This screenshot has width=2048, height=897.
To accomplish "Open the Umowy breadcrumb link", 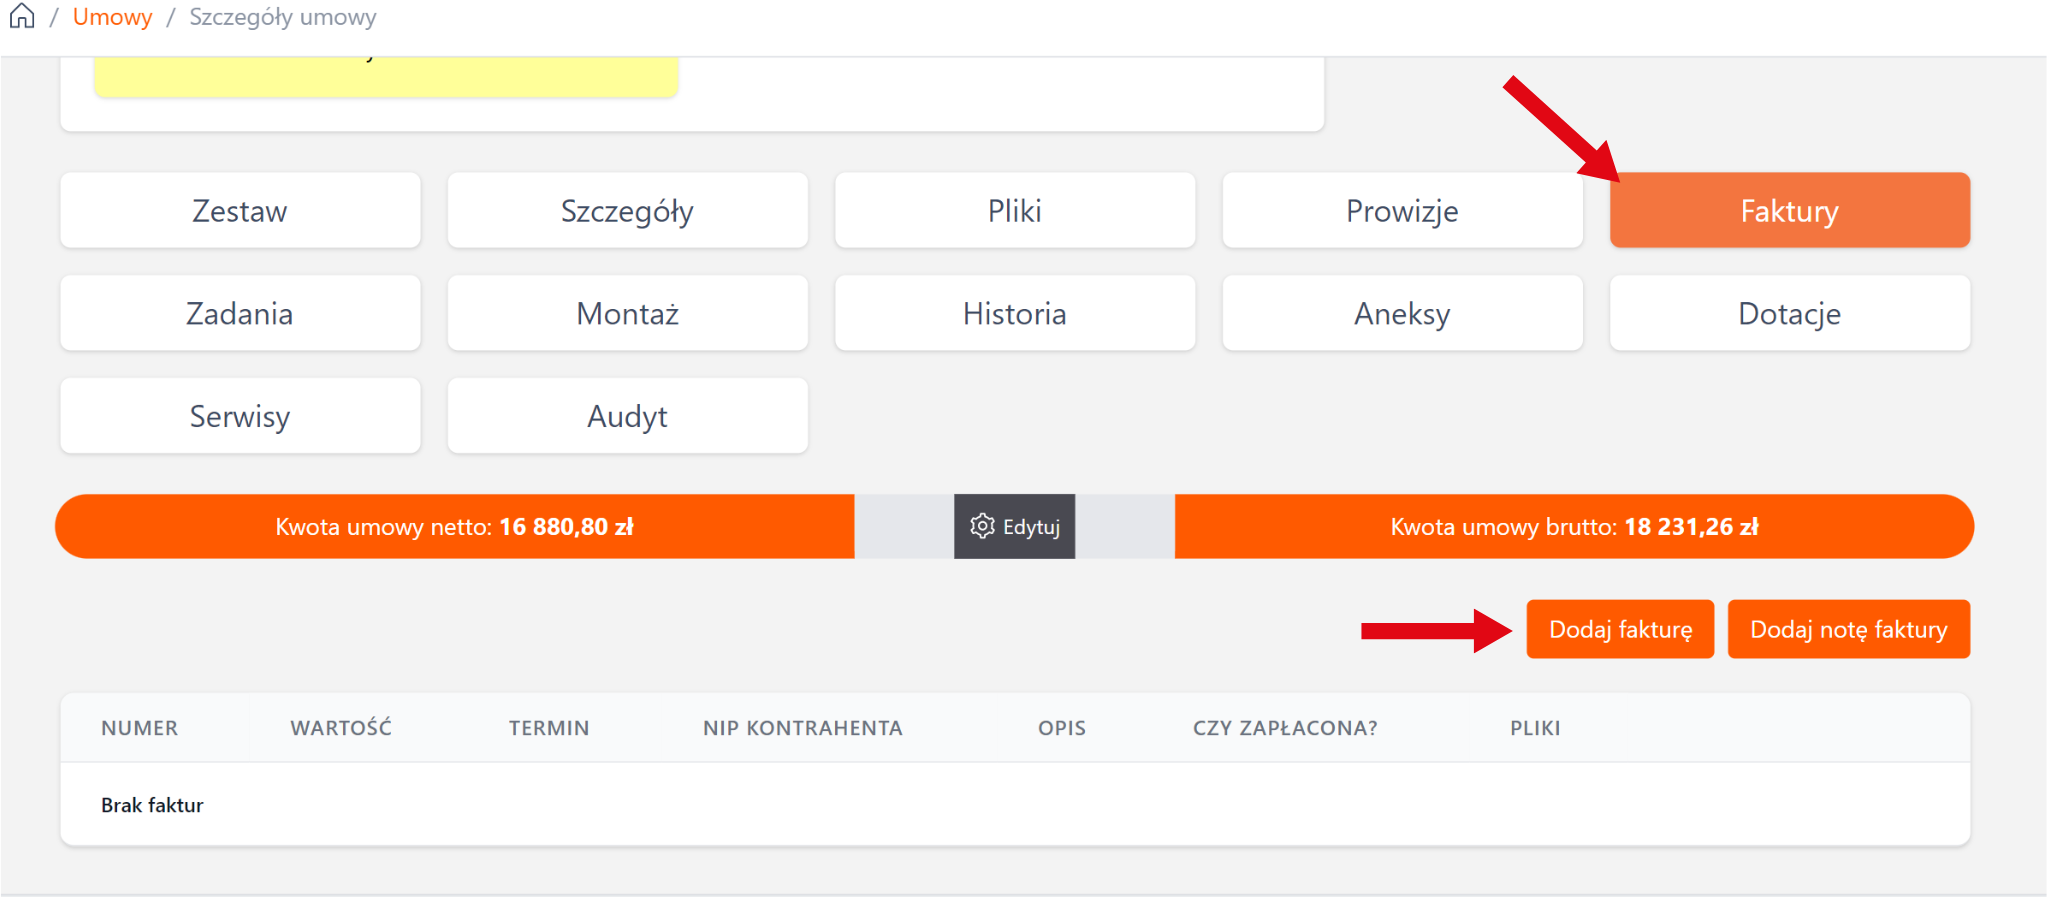I will point(112,17).
